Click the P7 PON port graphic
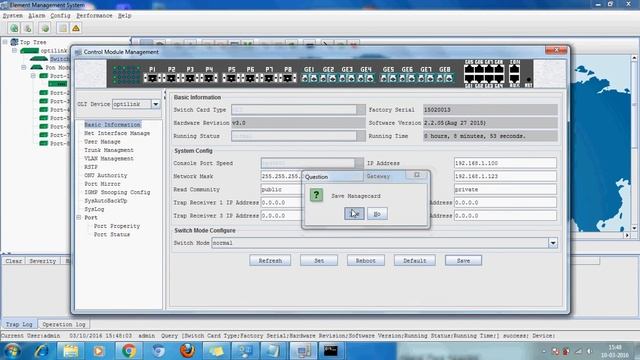640x360 pixels. (x=269, y=78)
